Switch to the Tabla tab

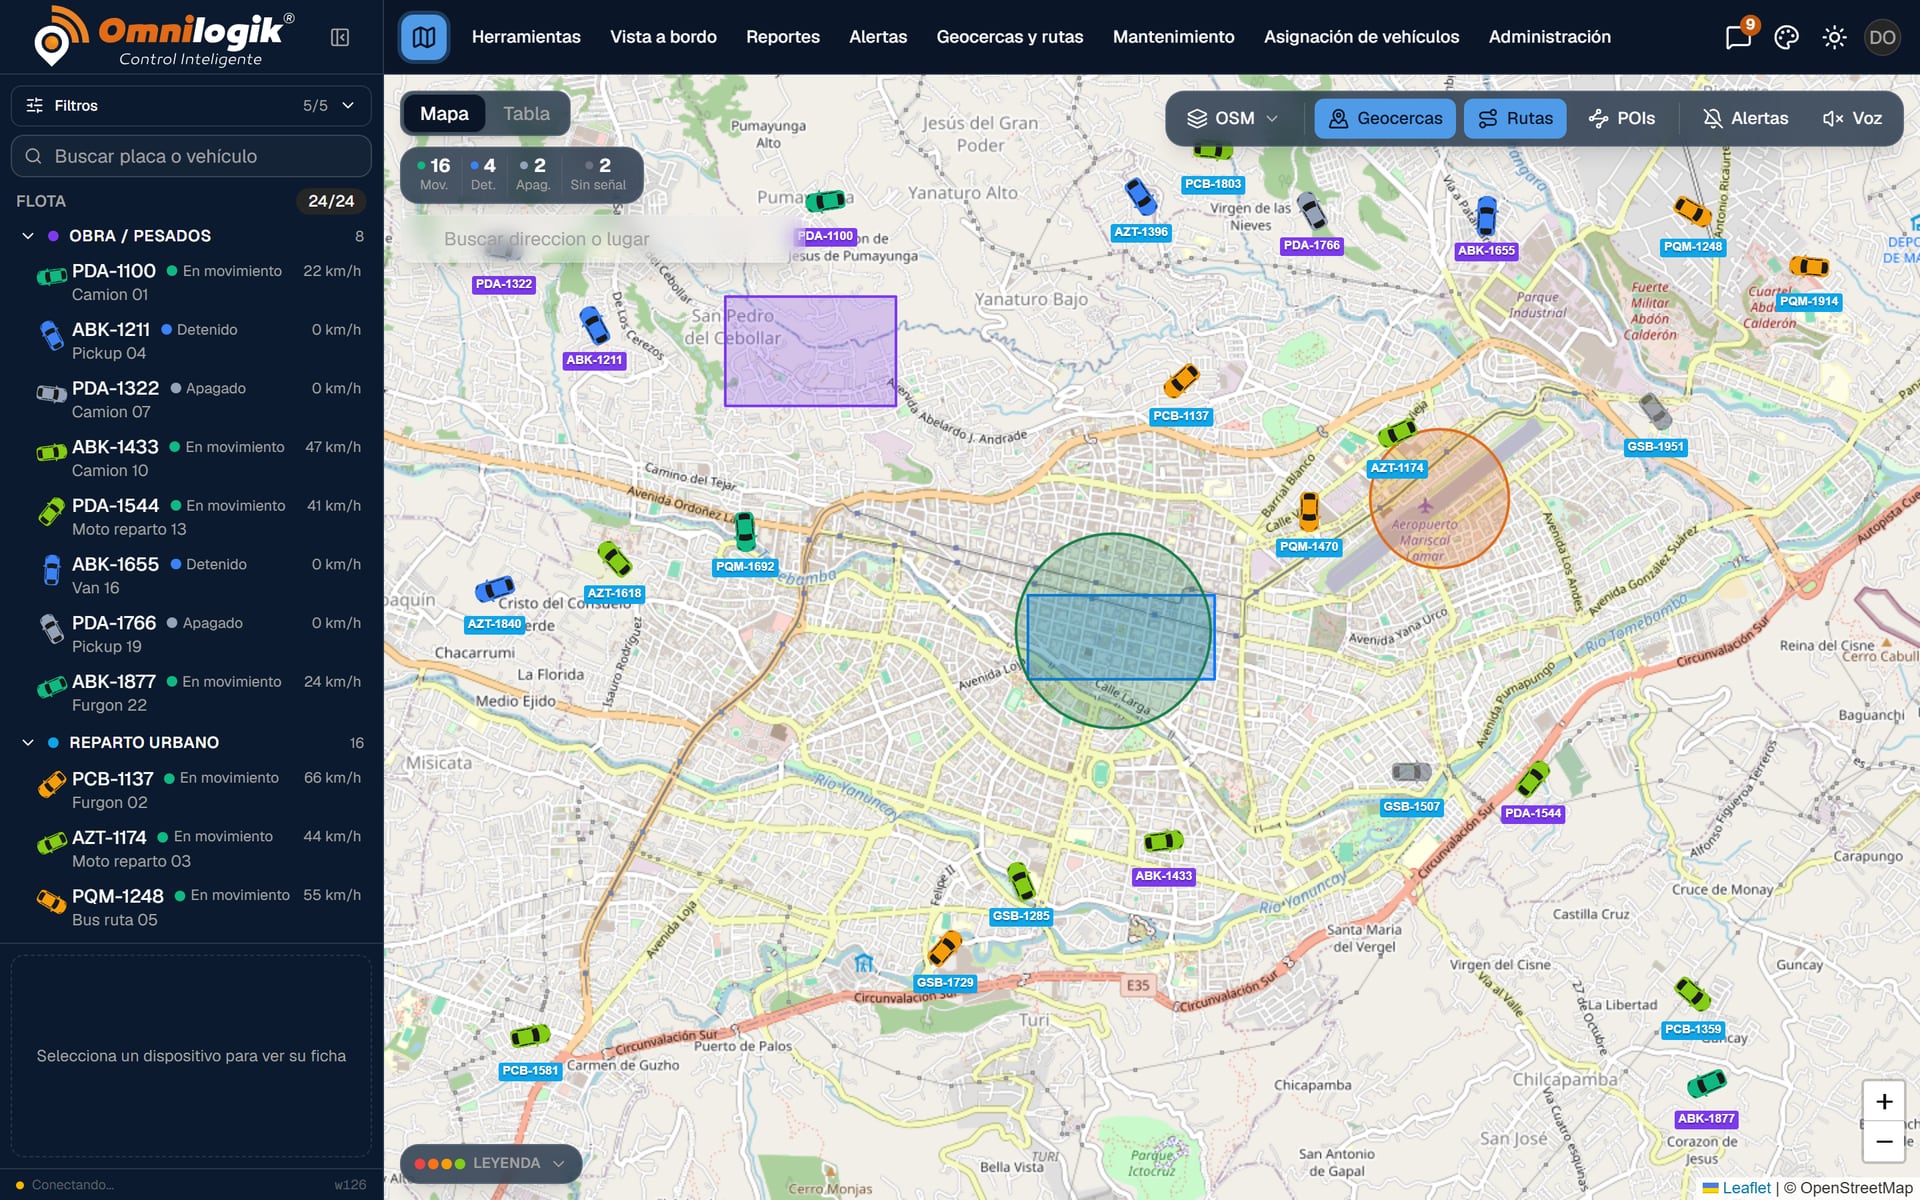(527, 114)
